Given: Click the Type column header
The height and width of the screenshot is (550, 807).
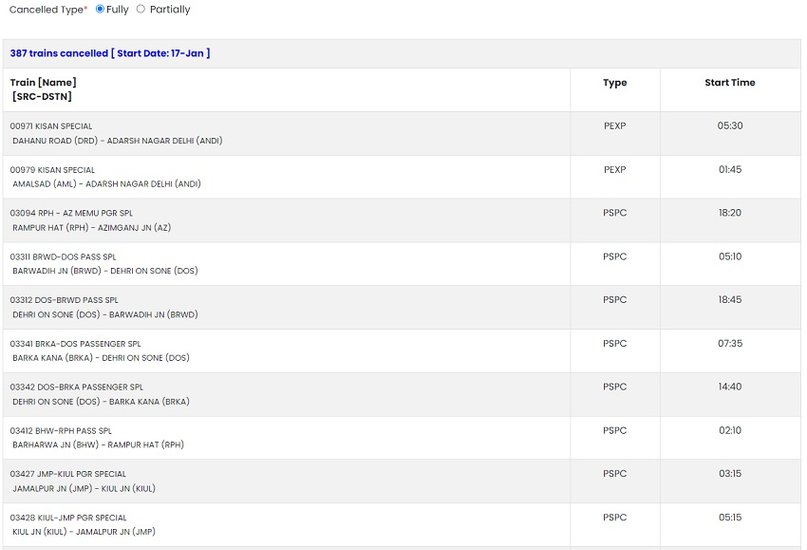Looking at the screenshot, I should click(x=615, y=82).
